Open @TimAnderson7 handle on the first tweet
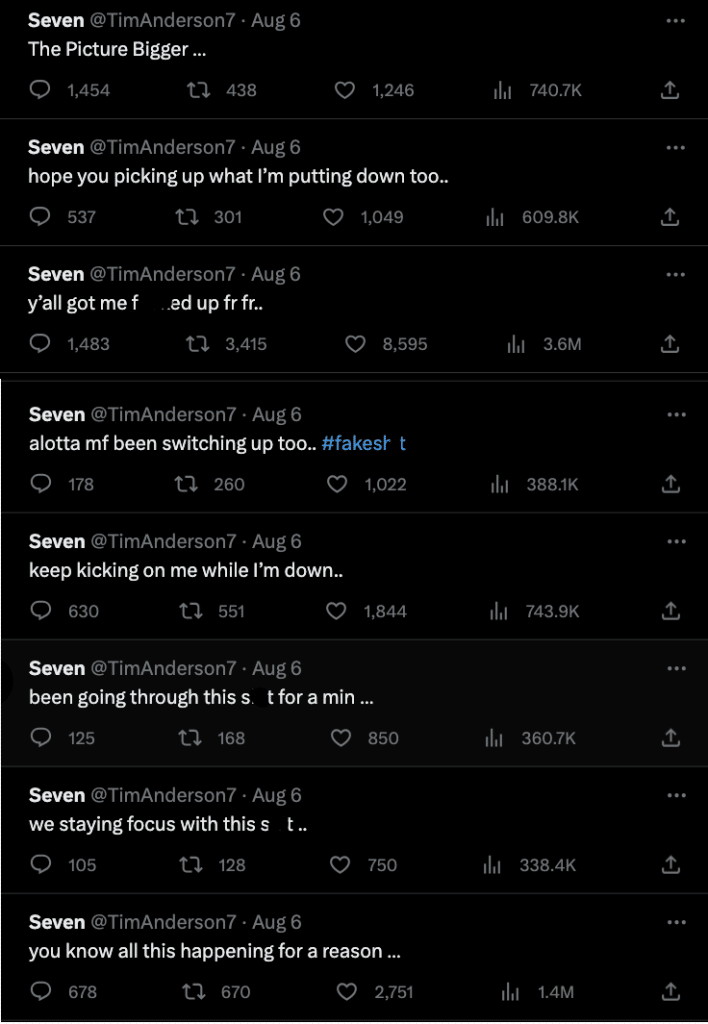708x1024 pixels. pyautogui.click(x=162, y=20)
